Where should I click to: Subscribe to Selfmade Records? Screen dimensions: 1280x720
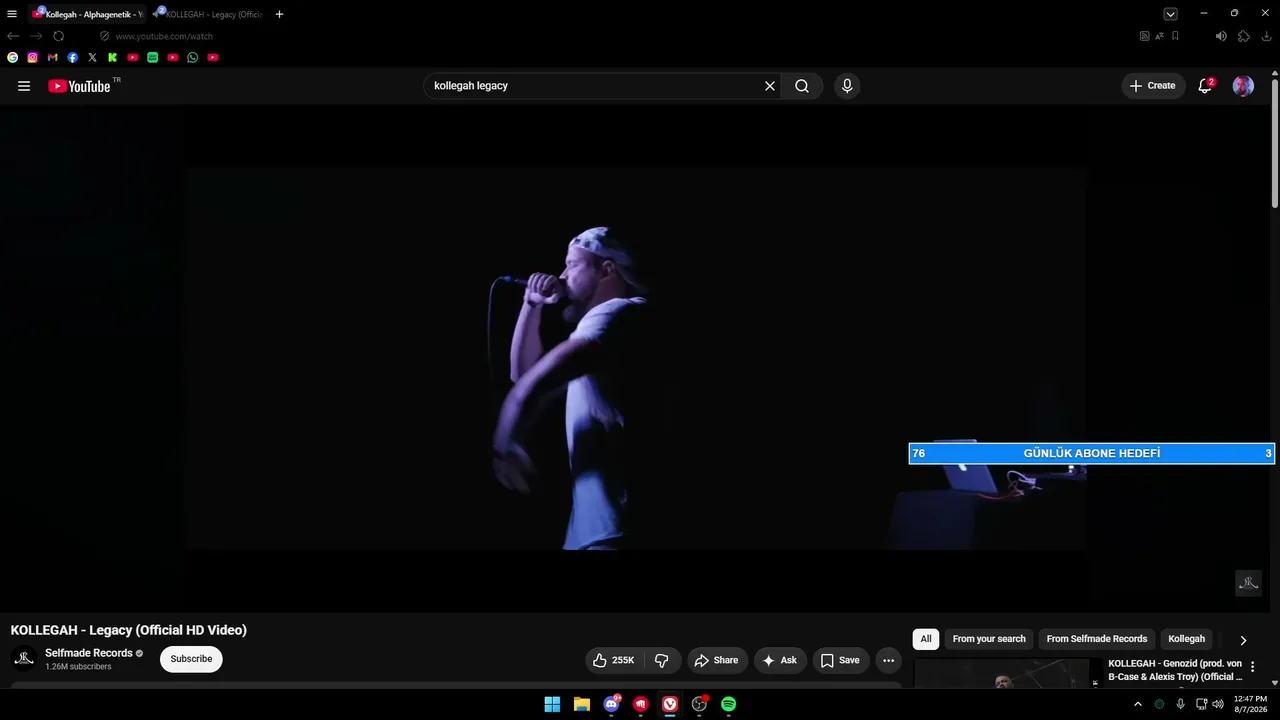(x=191, y=659)
